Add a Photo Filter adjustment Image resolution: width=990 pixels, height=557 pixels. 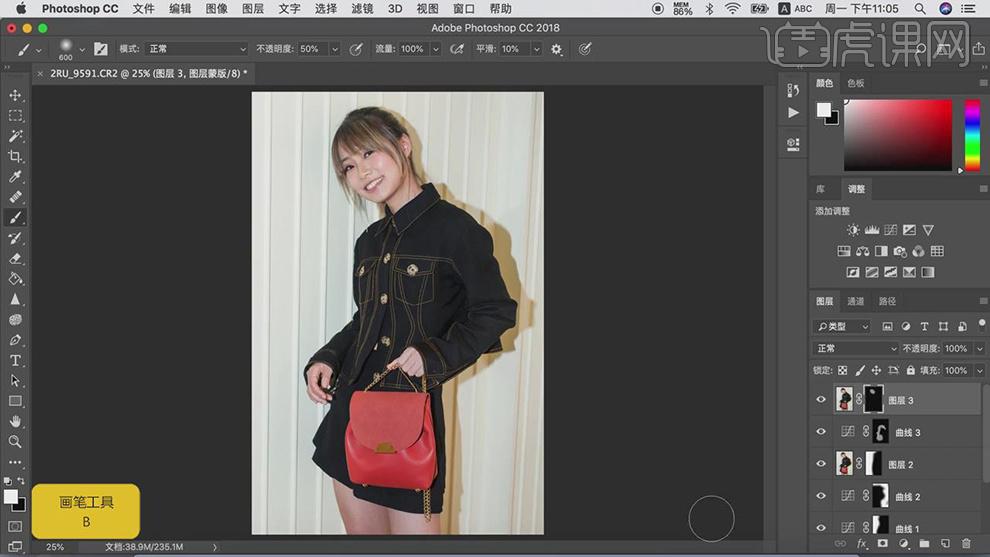pos(900,251)
